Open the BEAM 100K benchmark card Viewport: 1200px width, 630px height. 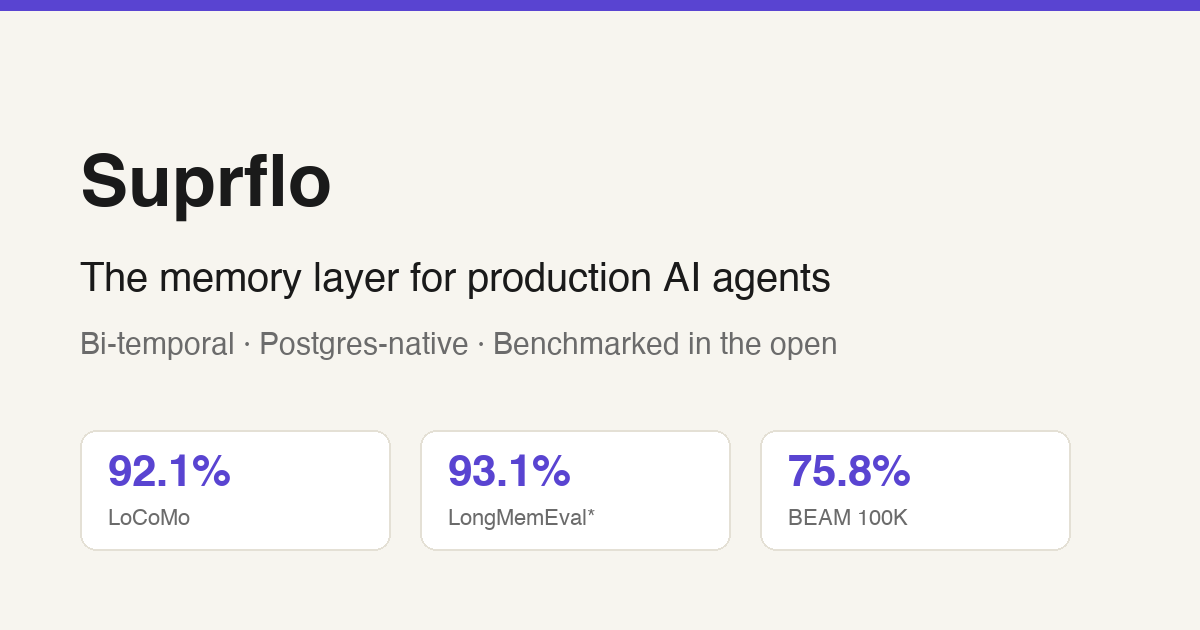915,490
